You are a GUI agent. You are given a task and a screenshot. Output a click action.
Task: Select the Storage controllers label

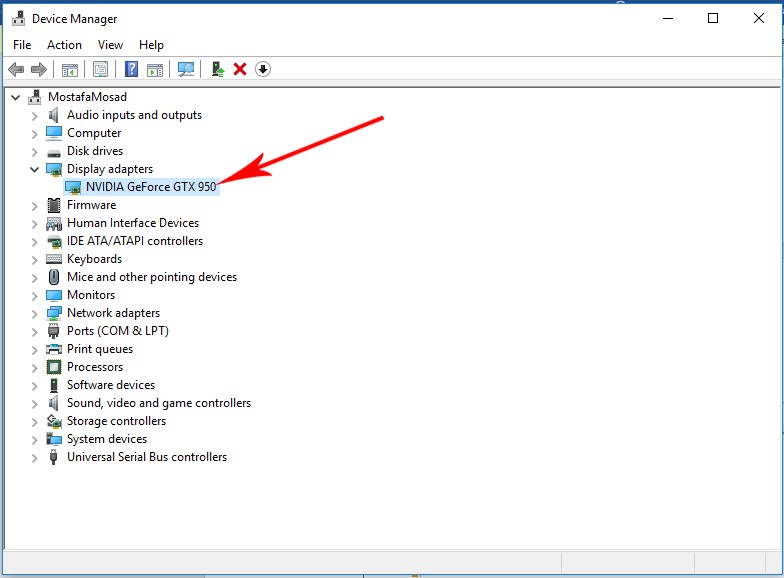click(x=116, y=421)
